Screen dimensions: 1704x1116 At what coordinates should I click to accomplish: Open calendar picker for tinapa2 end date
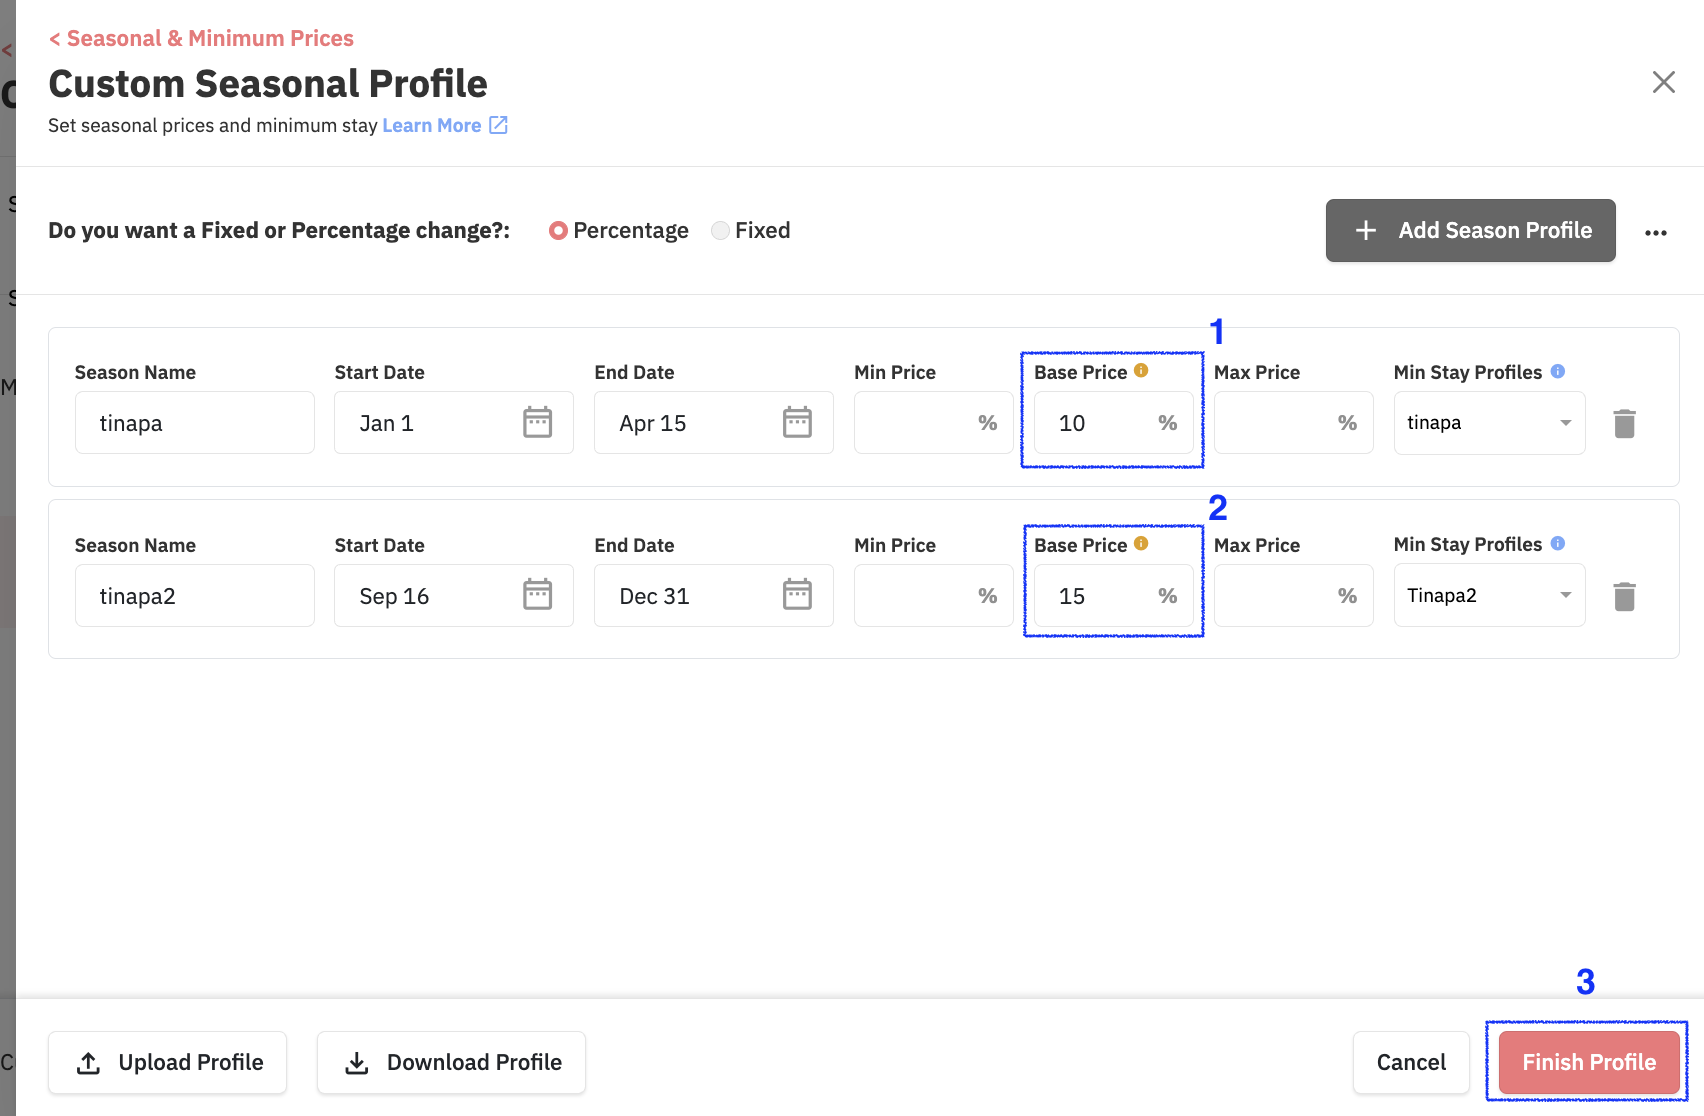tap(797, 595)
